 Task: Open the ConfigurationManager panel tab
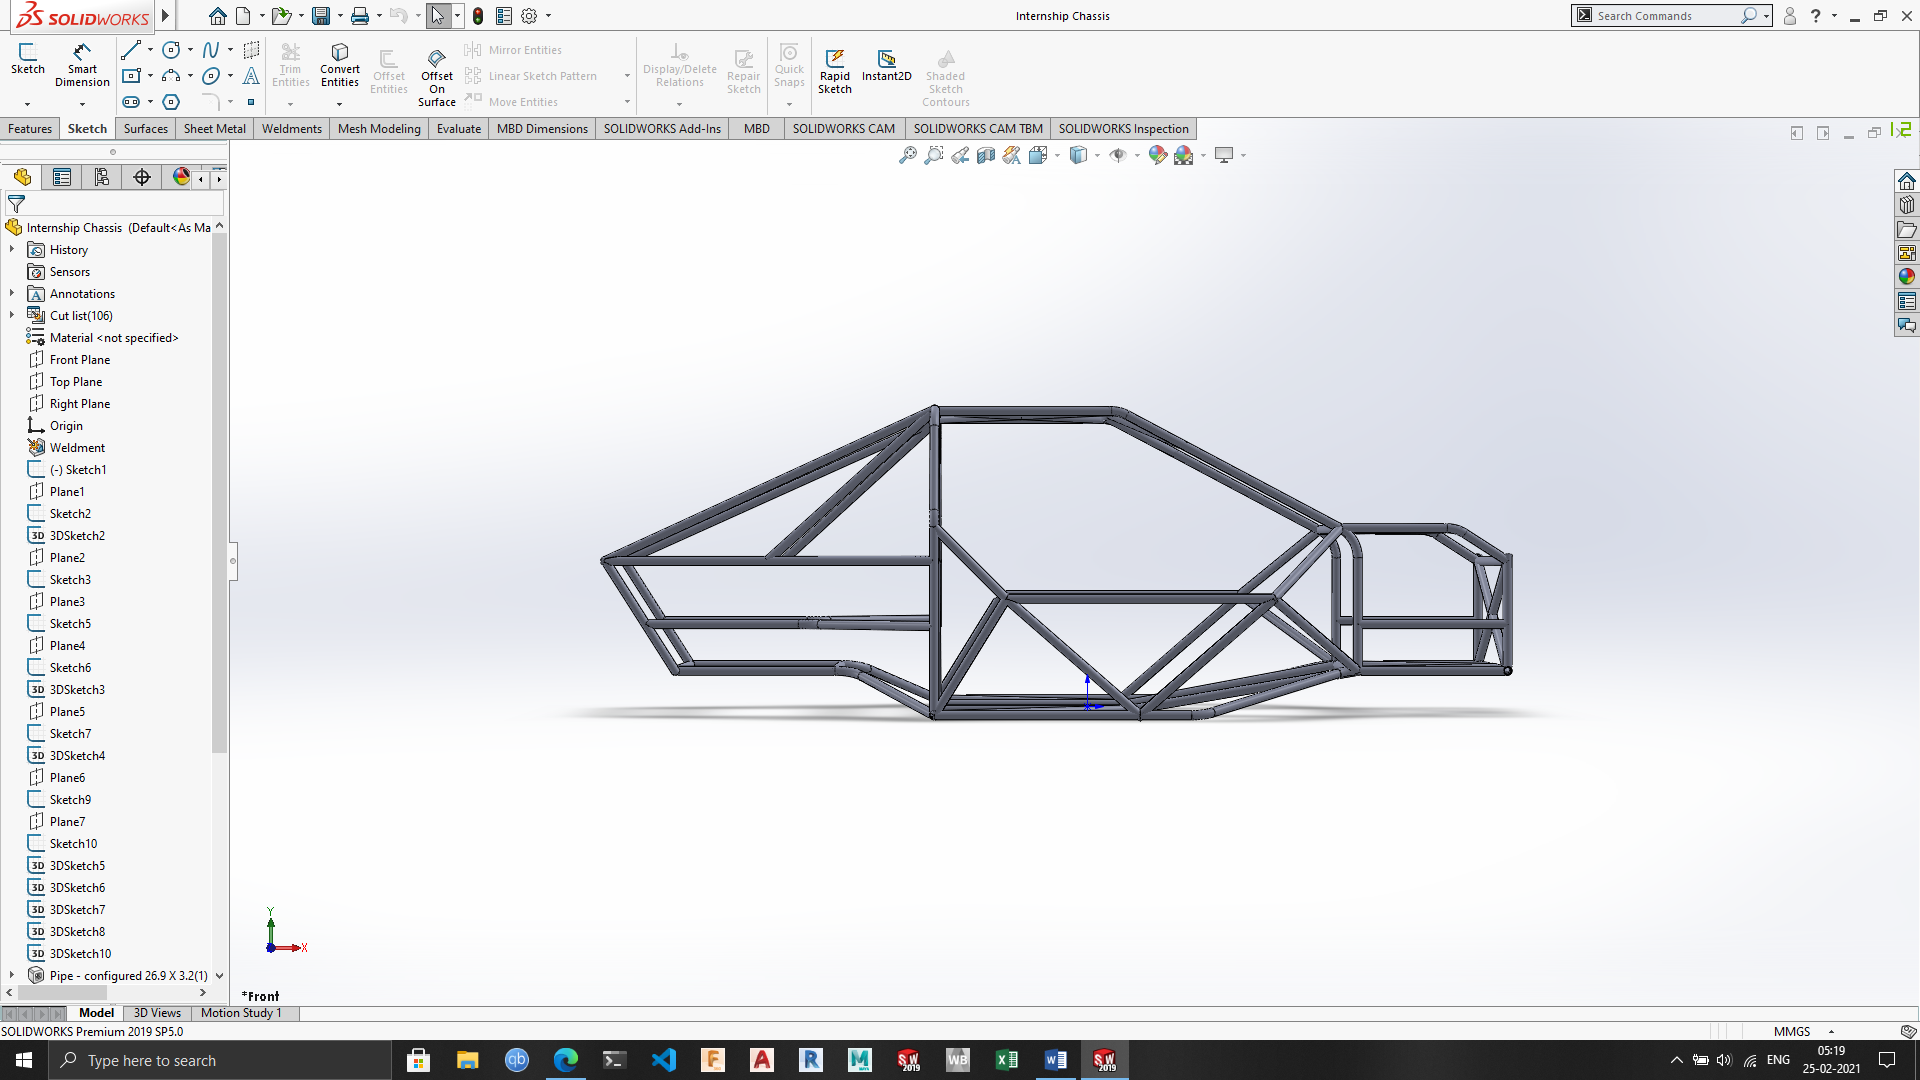(102, 177)
